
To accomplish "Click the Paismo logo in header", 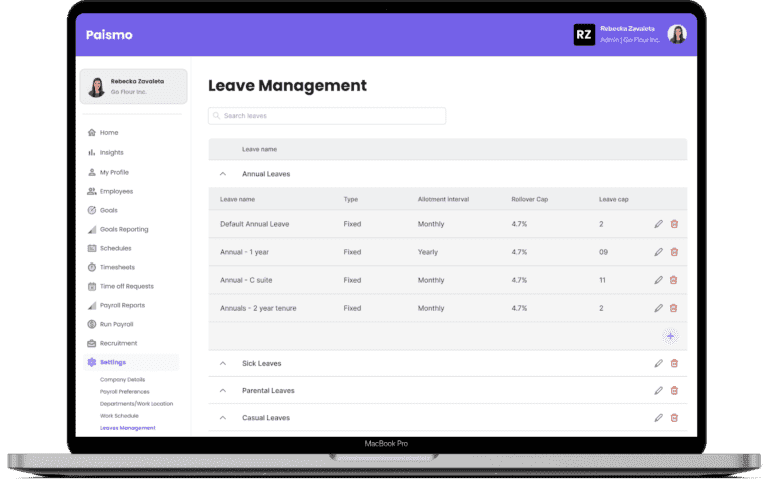I will point(109,35).
